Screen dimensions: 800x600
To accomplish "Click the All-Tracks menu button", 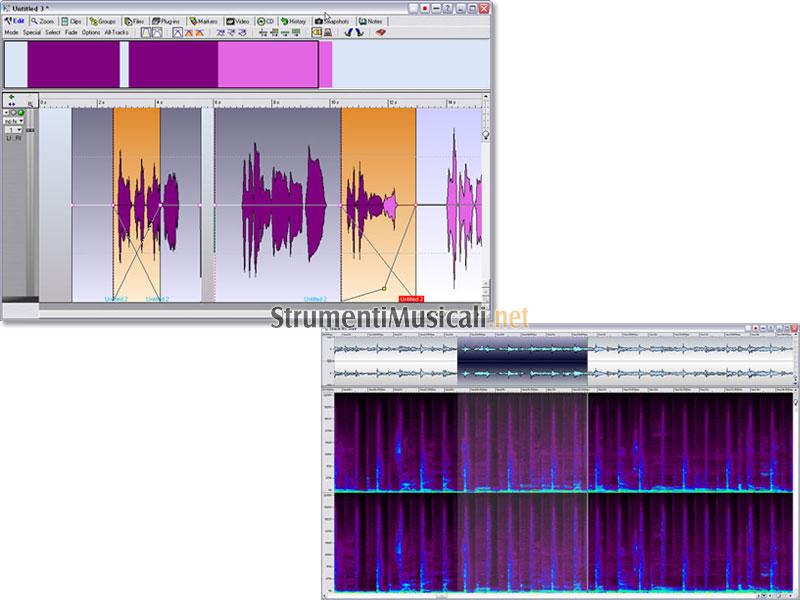I will click(x=116, y=32).
